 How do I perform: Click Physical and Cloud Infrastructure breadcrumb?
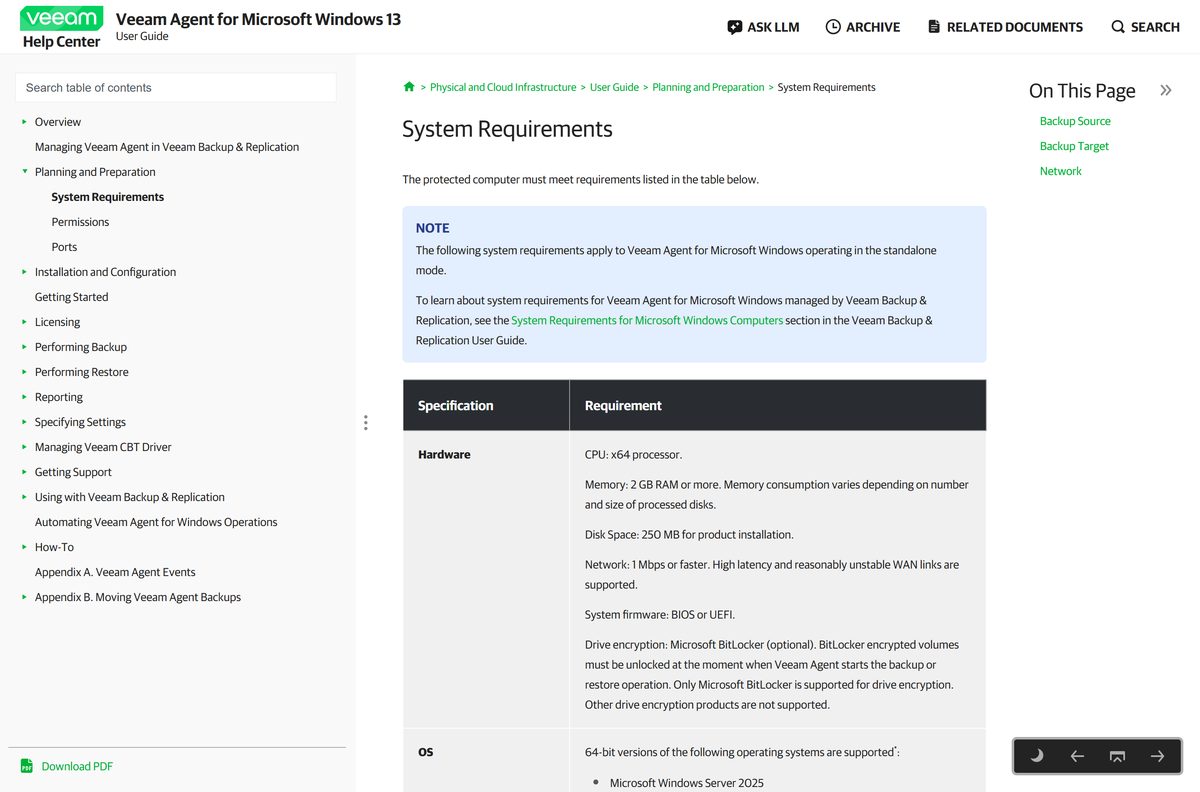503,87
